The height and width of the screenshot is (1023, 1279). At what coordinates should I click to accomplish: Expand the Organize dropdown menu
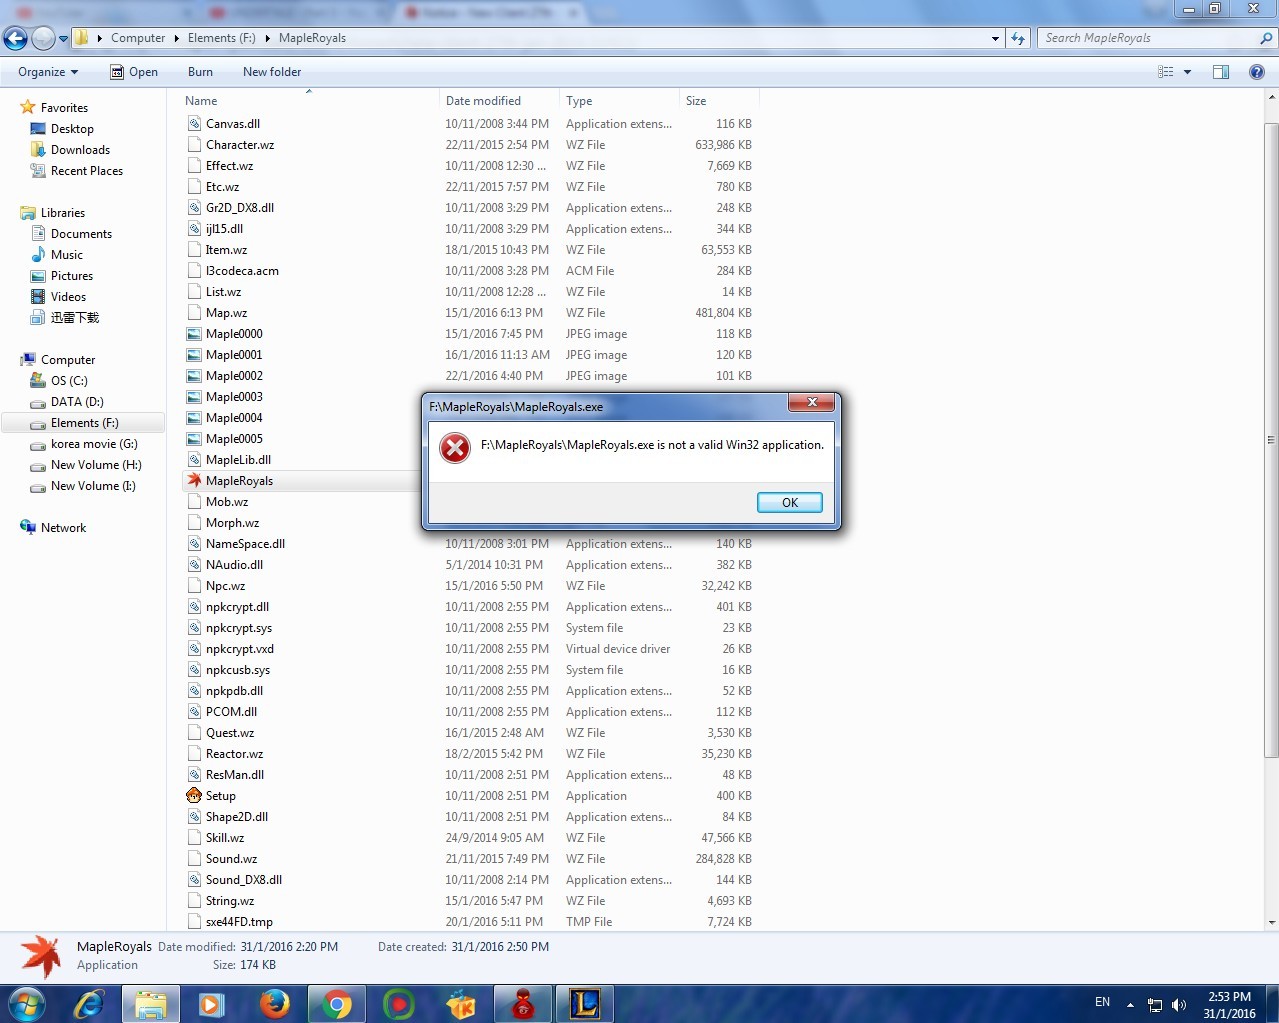(47, 72)
